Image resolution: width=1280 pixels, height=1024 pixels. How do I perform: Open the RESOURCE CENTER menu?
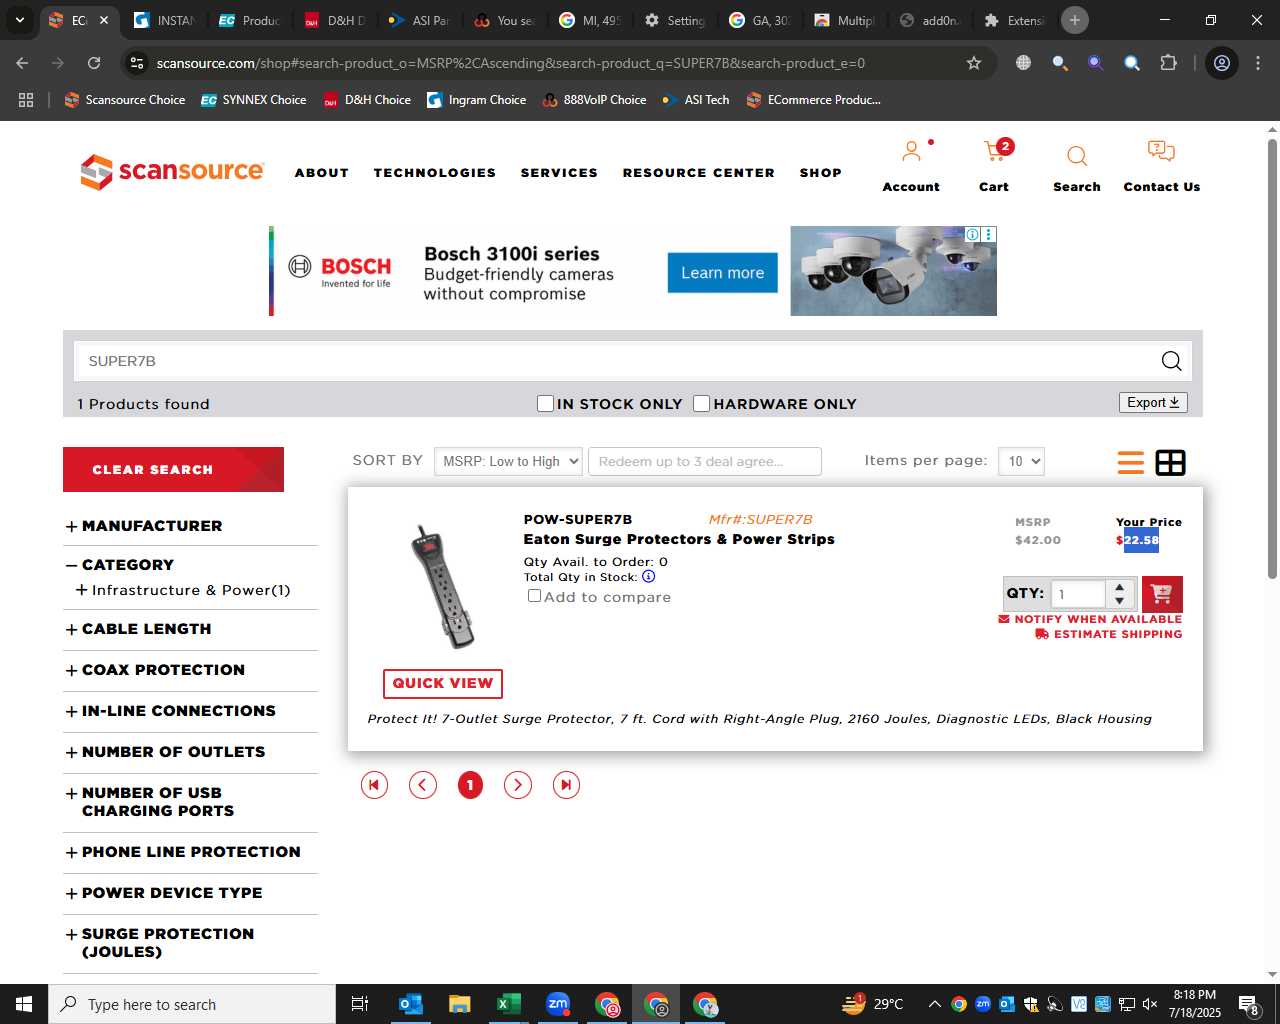(699, 173)
